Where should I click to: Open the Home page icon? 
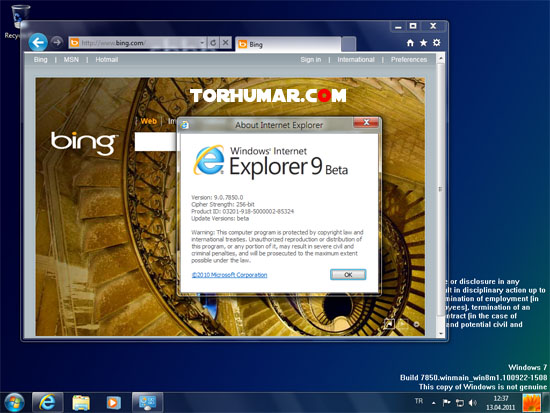[x=410, y=43]
